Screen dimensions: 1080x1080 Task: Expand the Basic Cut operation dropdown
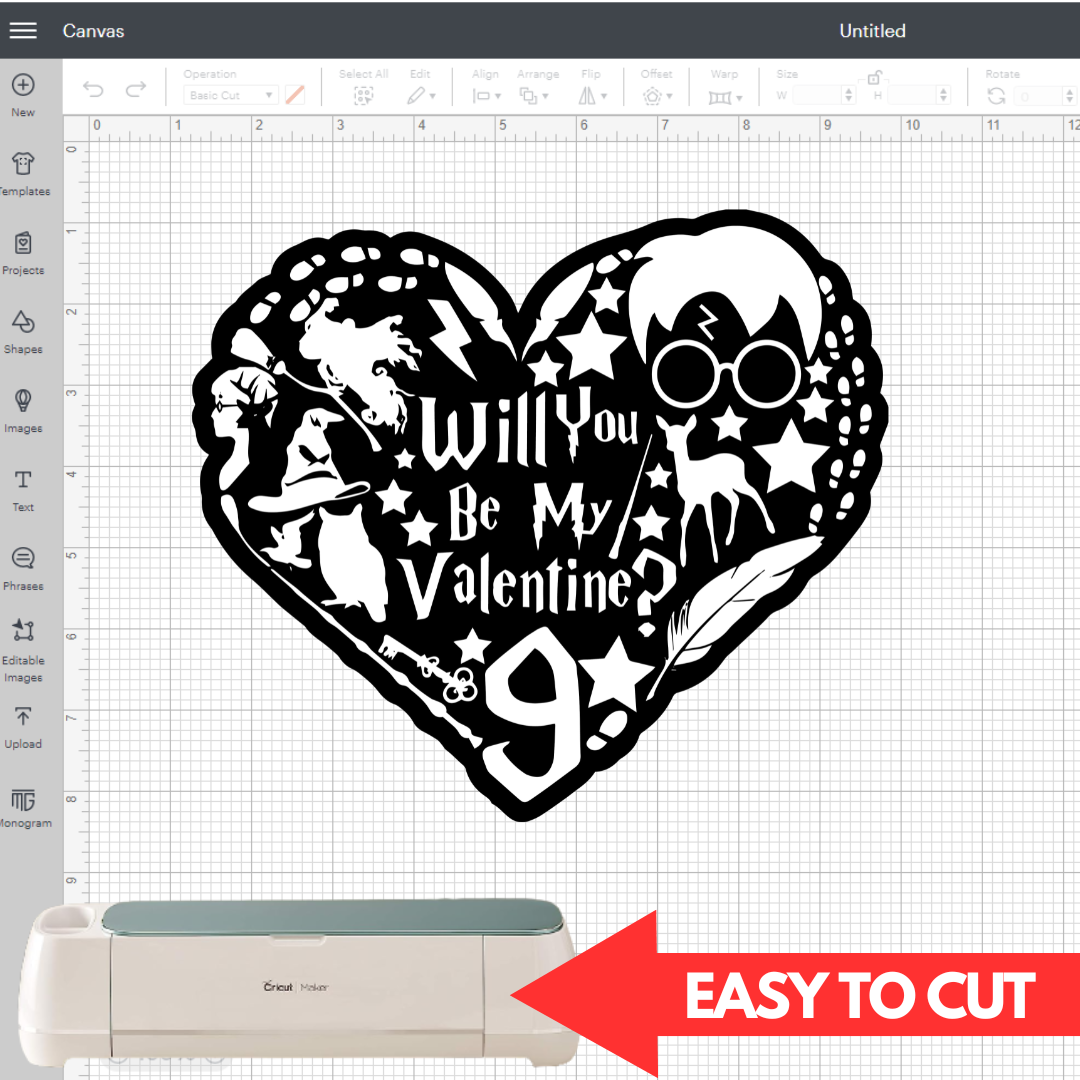(x=230, y=95)
